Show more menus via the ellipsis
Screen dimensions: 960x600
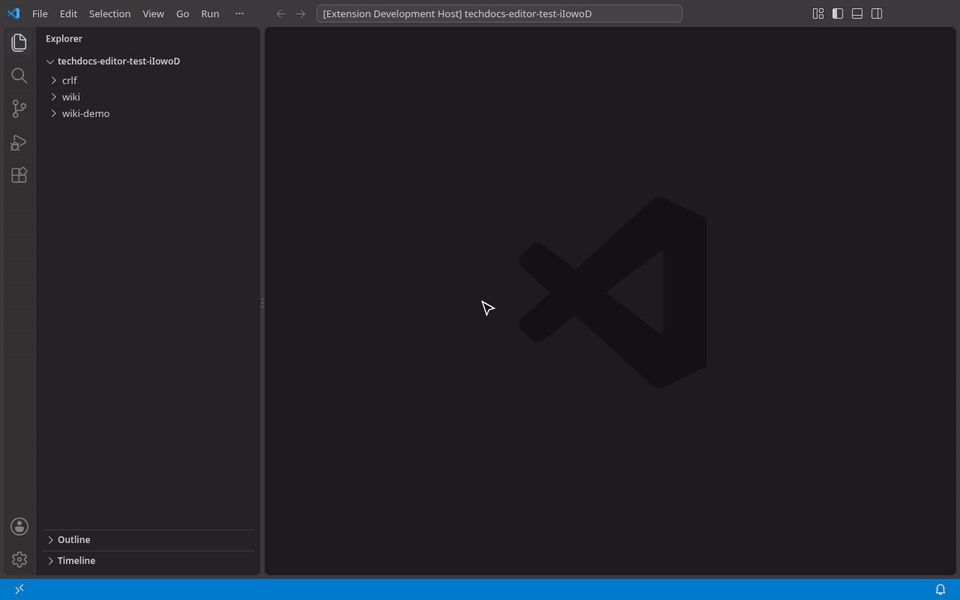click(239, 13)
